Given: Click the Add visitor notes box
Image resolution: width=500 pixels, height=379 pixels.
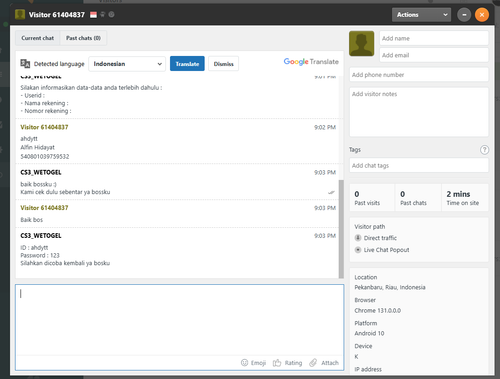Looking at the screenshot, I should pos(419,112).
